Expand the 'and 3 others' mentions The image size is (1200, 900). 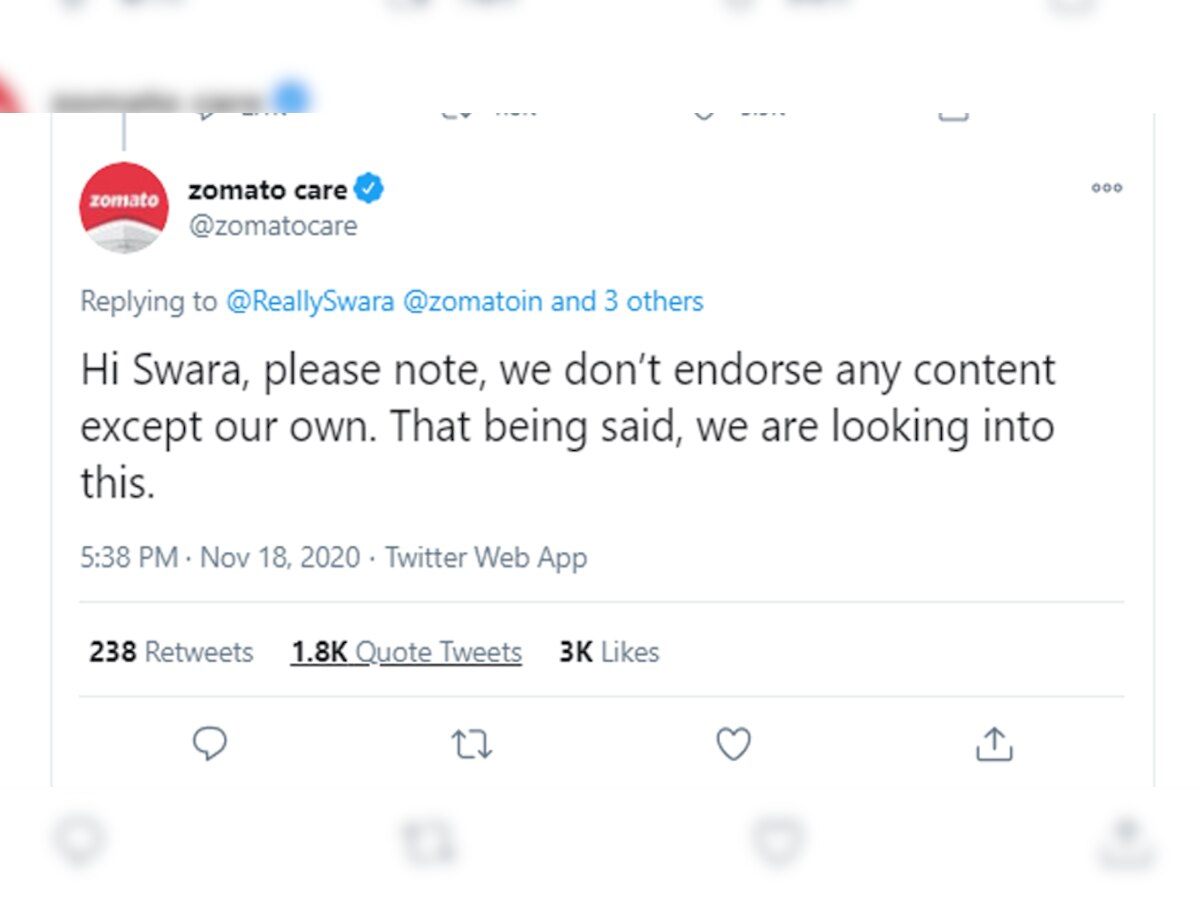pyautogui.click(x=629, y=301)
